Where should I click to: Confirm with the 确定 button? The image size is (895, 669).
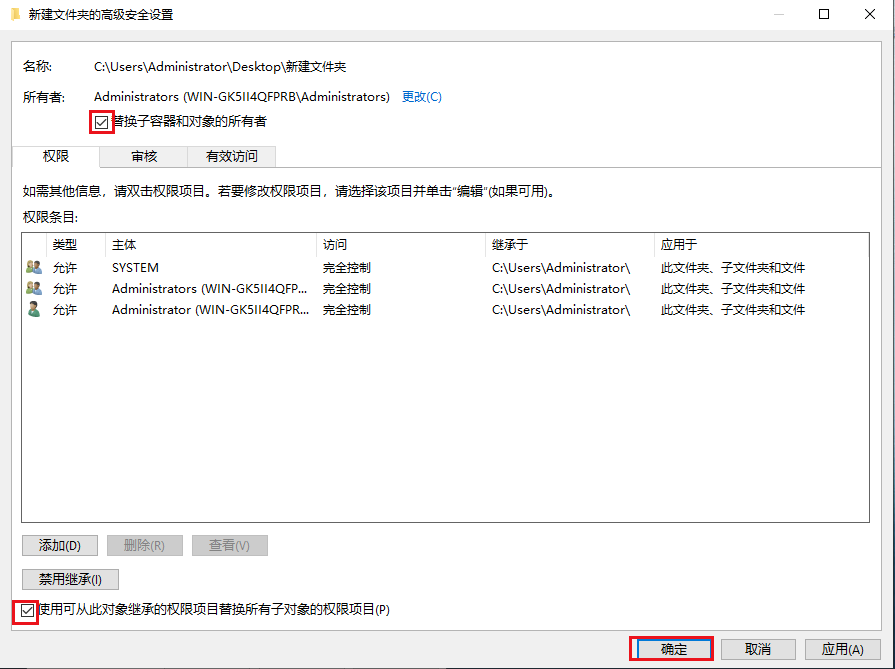click(673, 649)
